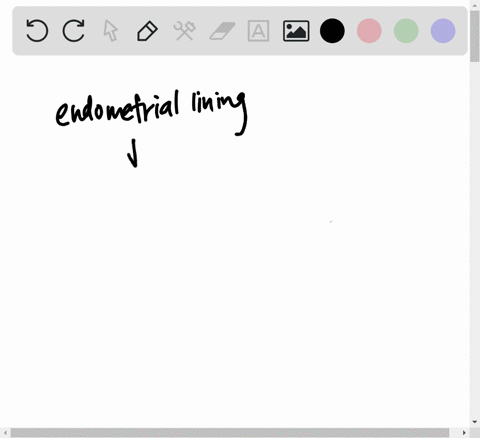480x438 pixels.
Task: Choose the black color swatch
Action: (332, 31)
